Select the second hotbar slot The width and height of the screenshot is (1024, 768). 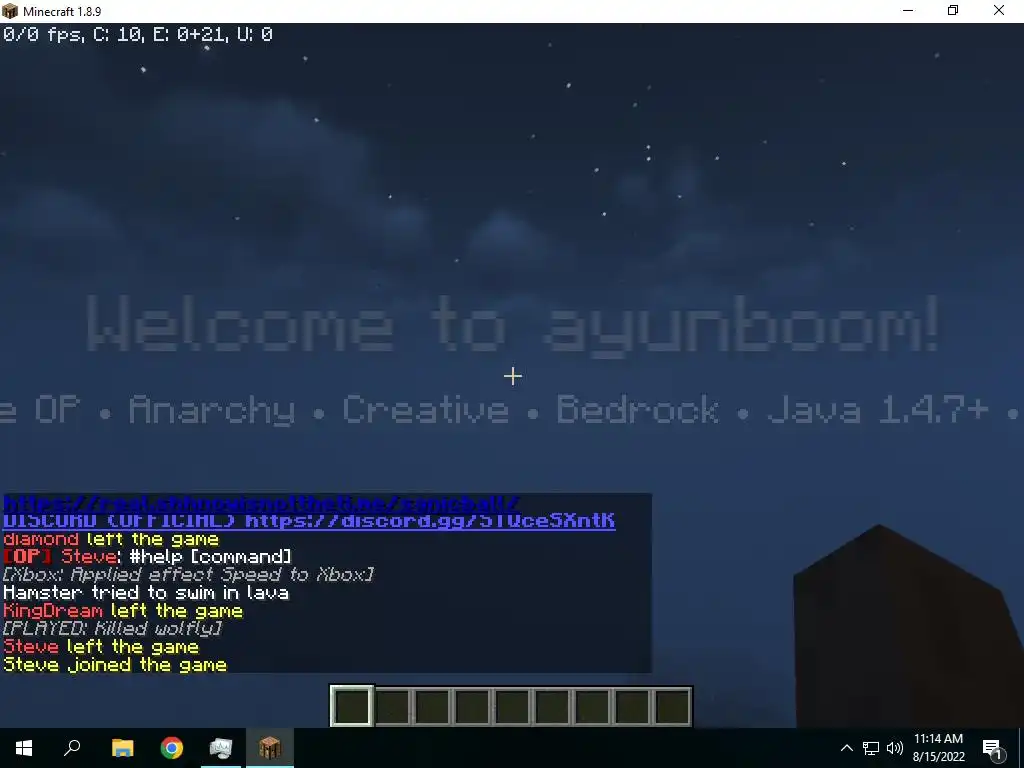click(x=392, y=706)
